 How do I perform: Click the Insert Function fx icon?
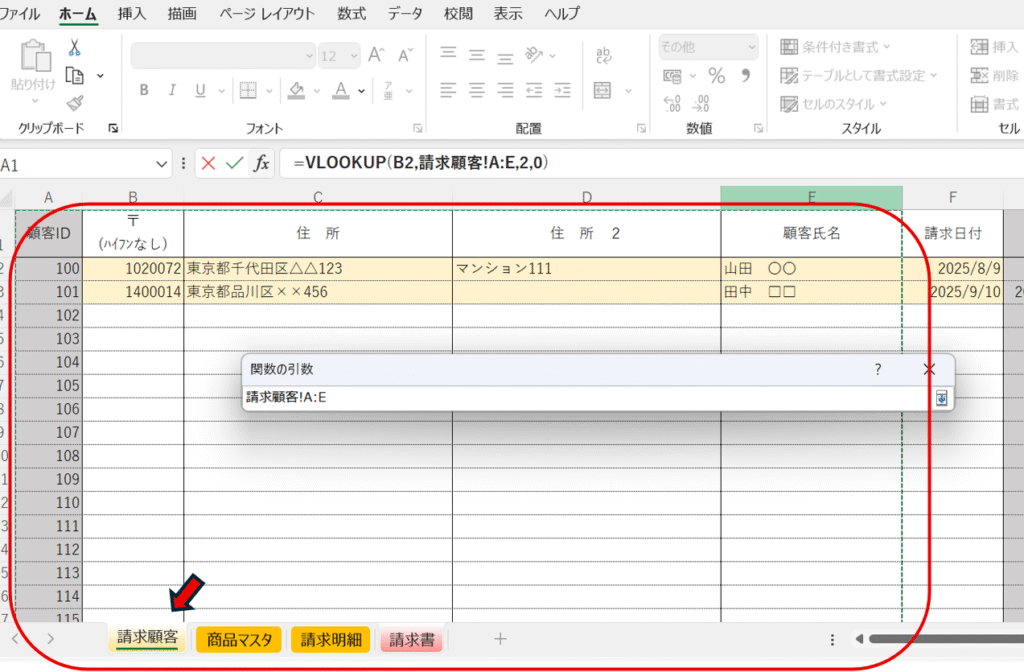point(260,163)
